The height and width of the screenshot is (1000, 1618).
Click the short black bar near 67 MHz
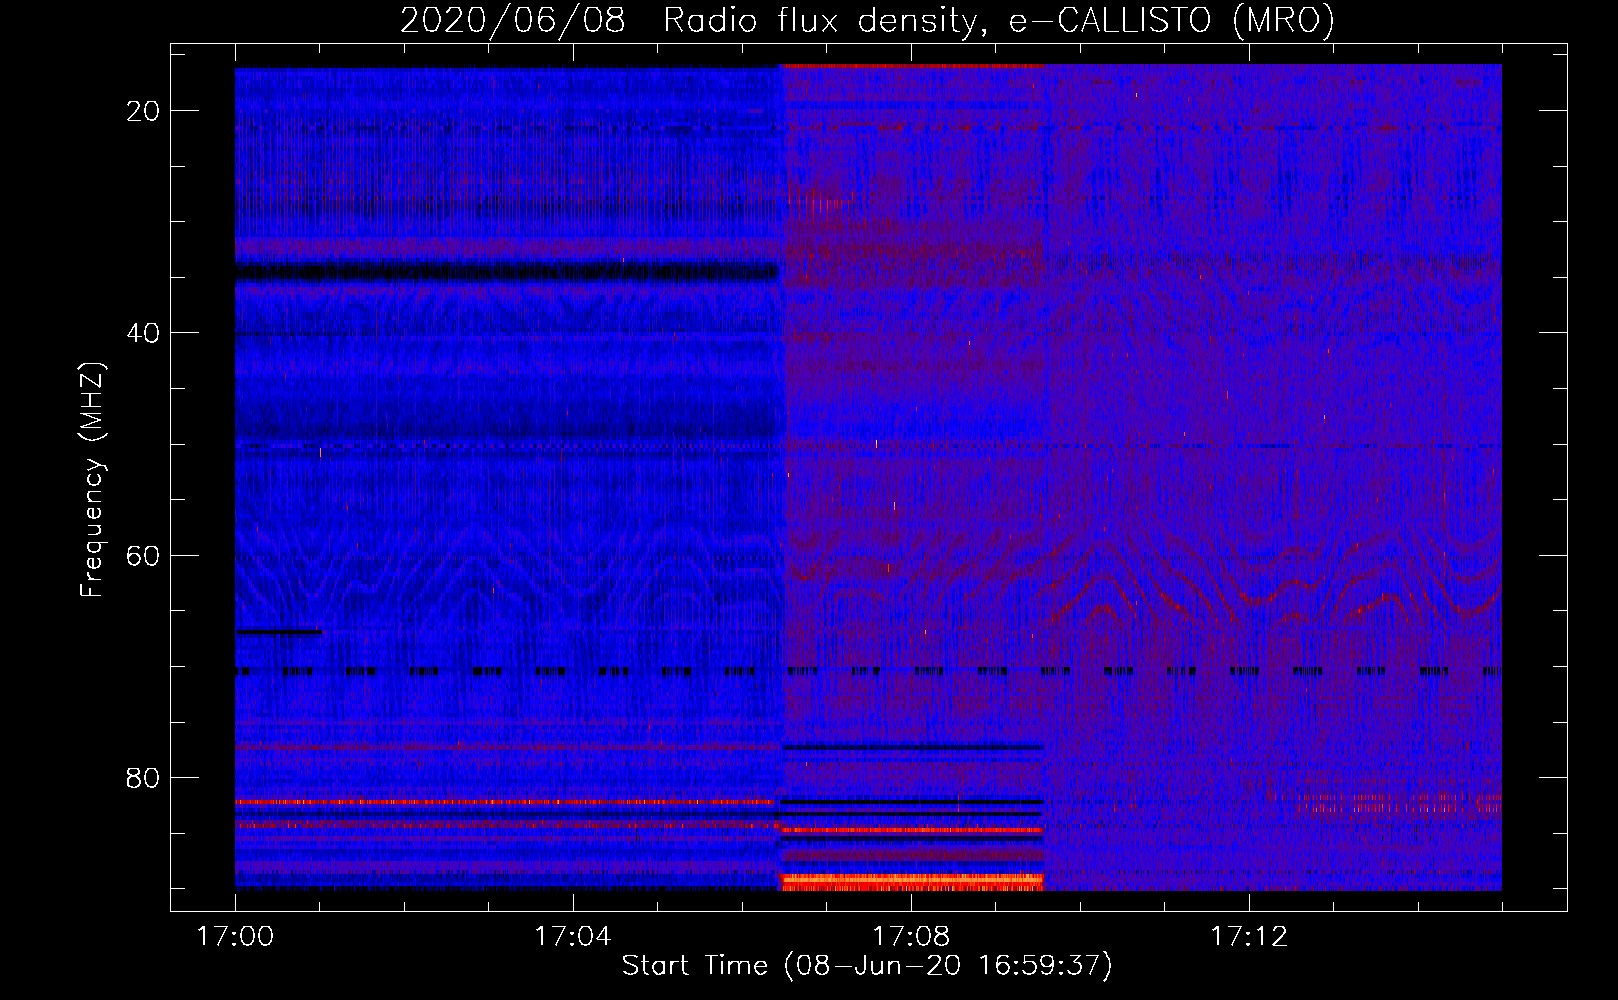pyautogui.click(x=279, y=631)
